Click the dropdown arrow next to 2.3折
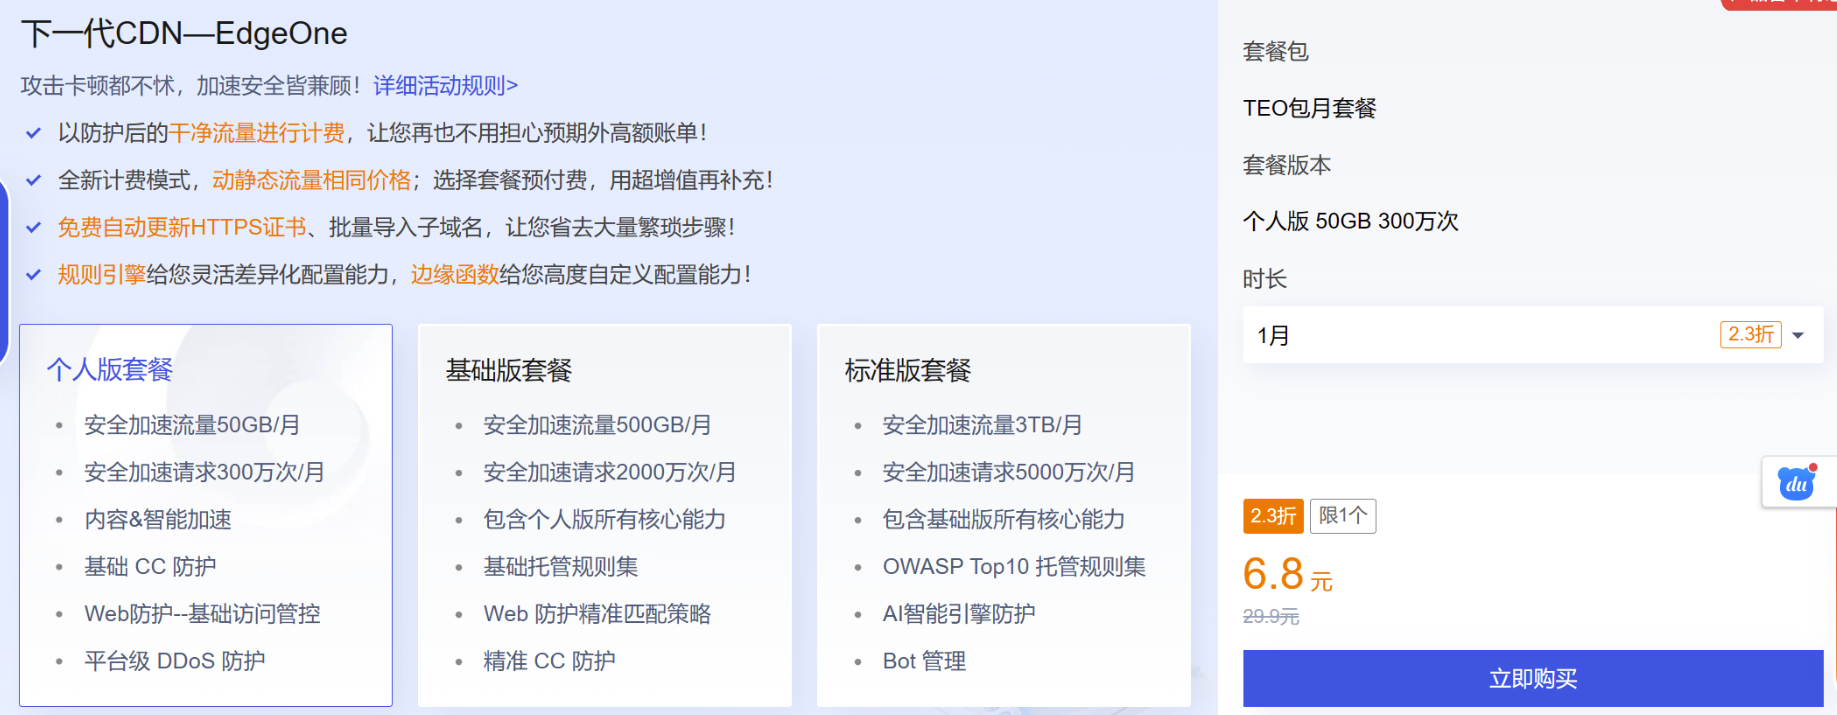 [1798, 335]
